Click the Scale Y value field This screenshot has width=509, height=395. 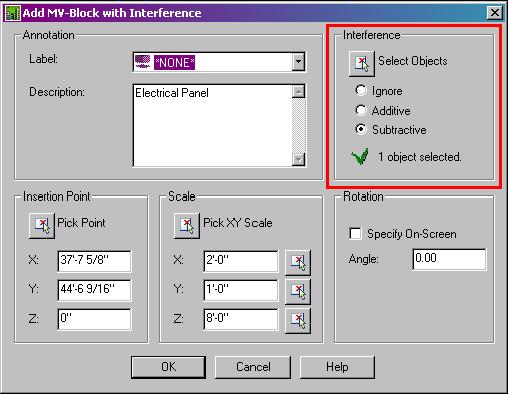pyautogui.click(x=241, y=290)
